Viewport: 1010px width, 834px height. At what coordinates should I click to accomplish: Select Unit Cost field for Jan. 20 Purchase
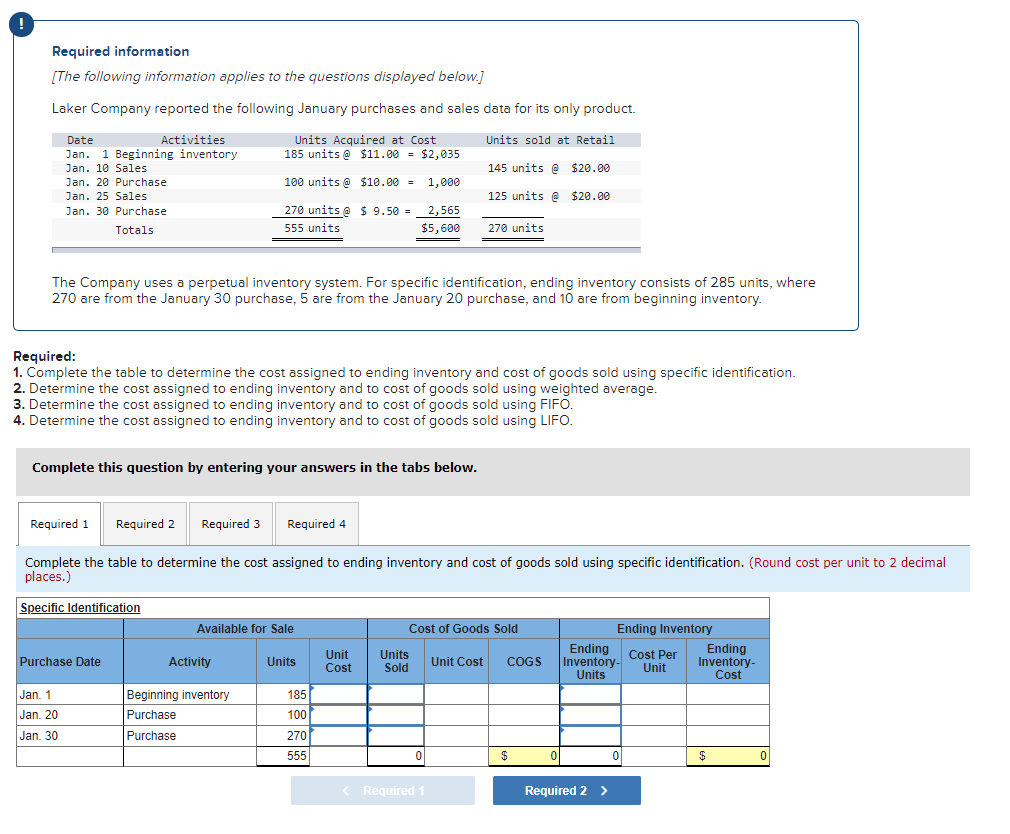tap(338, 715)
